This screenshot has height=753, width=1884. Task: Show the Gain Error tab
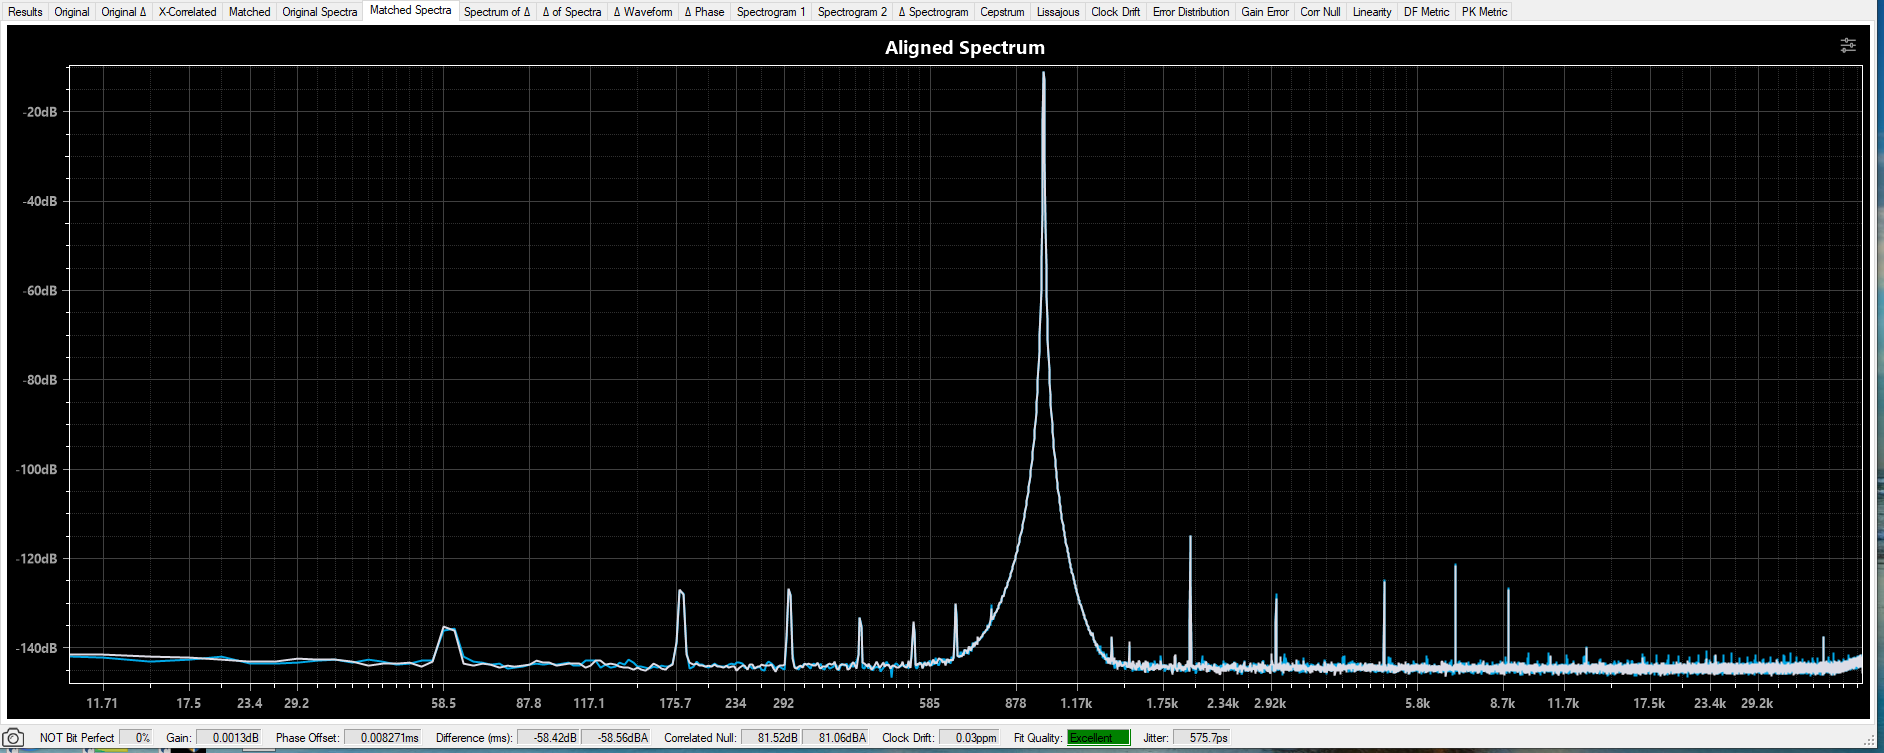1265,12
